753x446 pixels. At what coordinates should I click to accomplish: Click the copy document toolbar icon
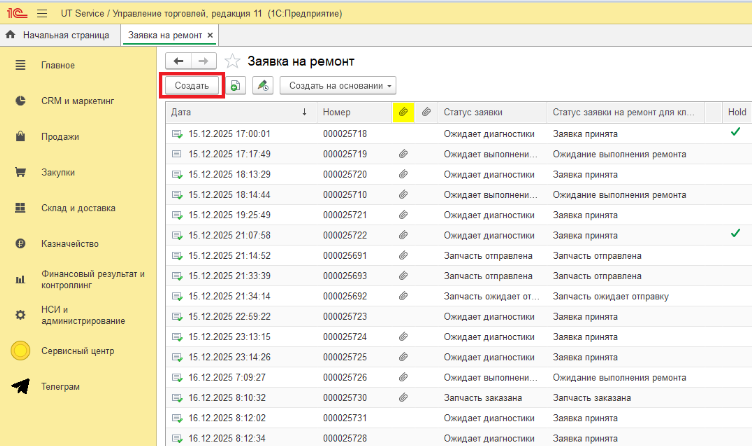point(235,86)
